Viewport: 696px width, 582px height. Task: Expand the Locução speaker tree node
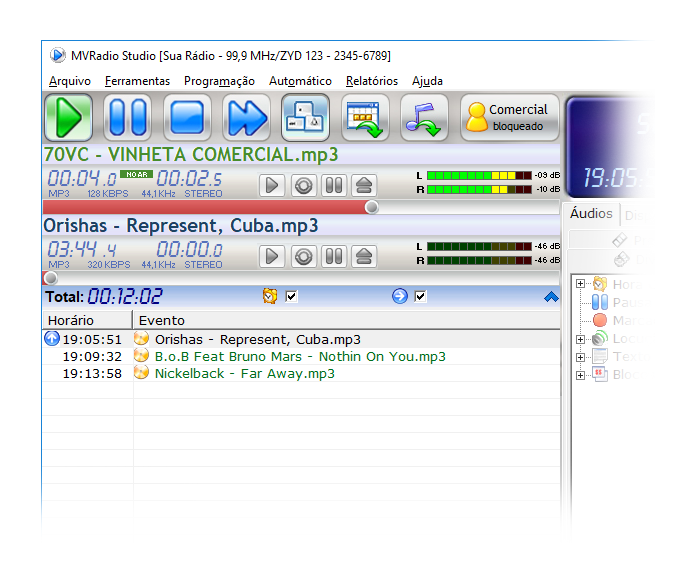(x=580, y=339)
